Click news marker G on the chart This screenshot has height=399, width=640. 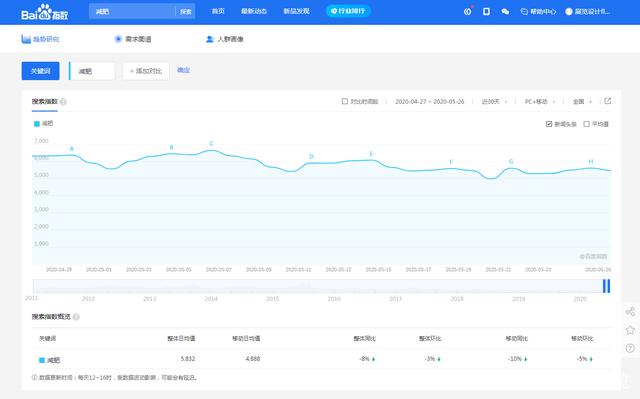tap(511, 162)
